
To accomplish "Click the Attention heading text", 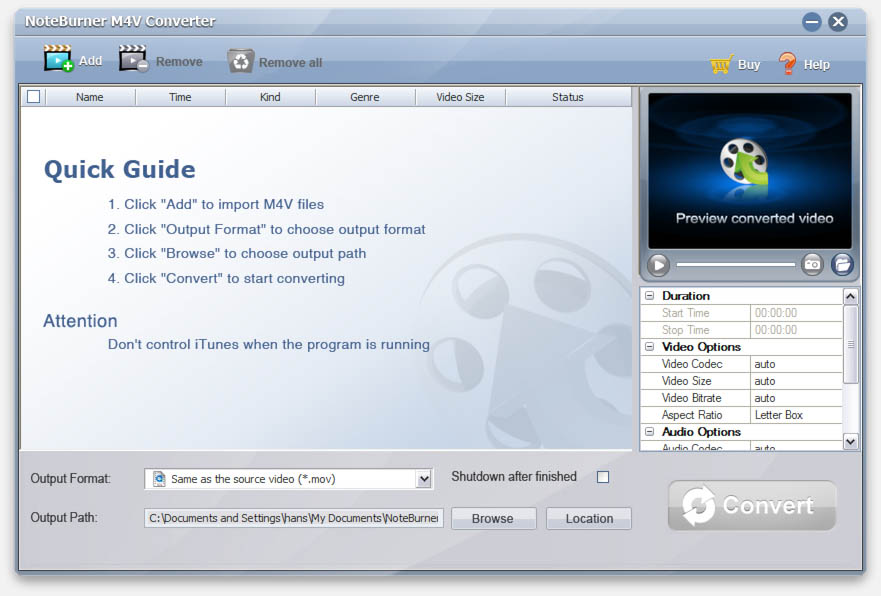I will coord(80,321).
